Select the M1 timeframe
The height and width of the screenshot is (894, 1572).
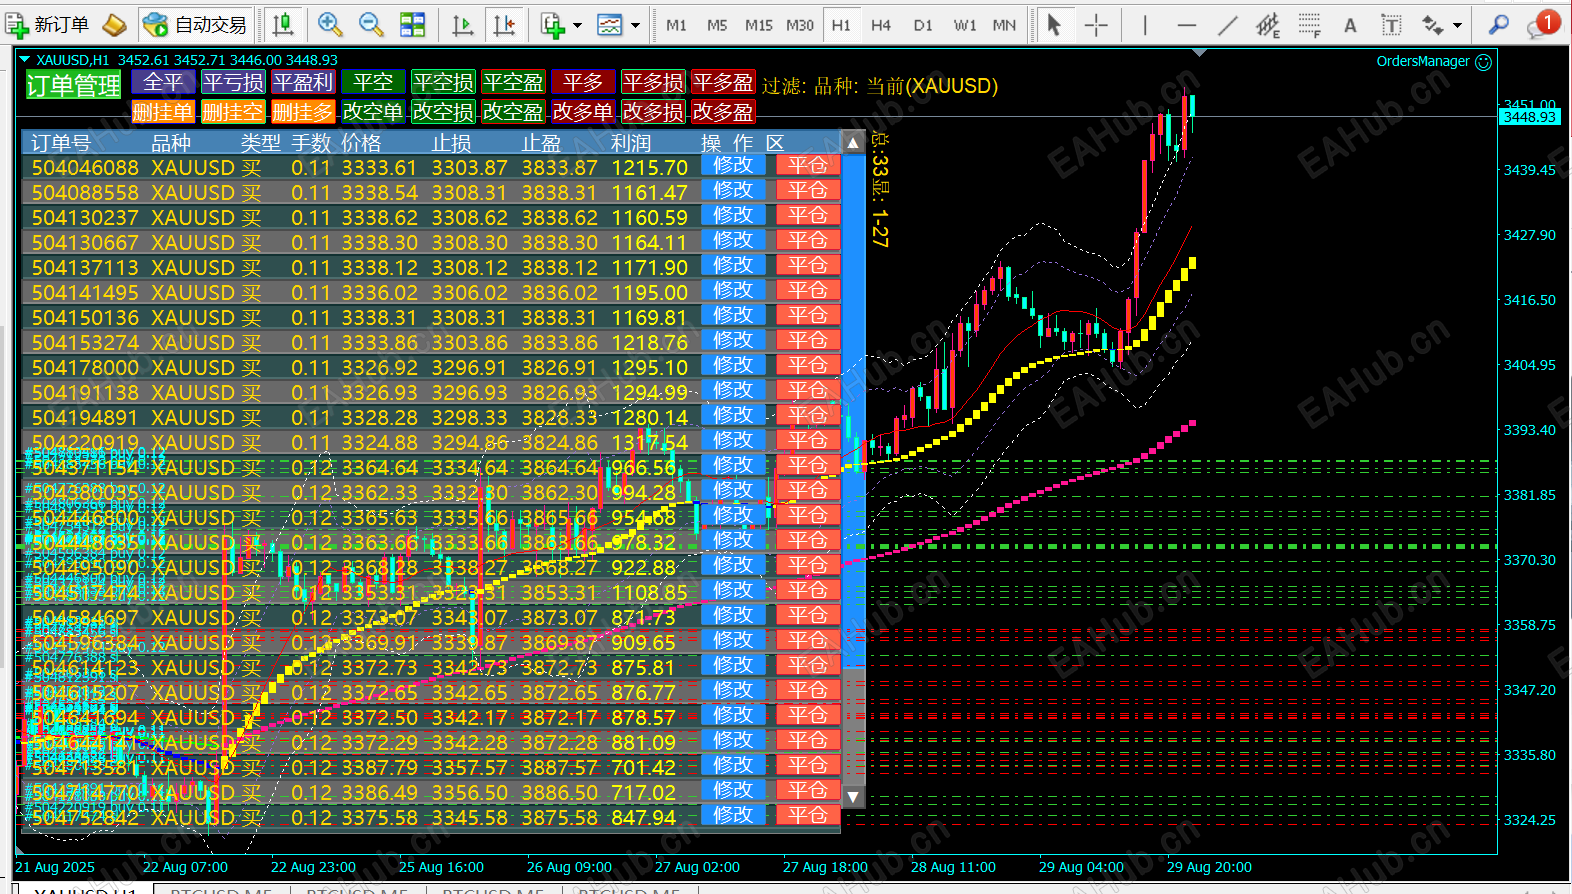(x=677, y=25)
